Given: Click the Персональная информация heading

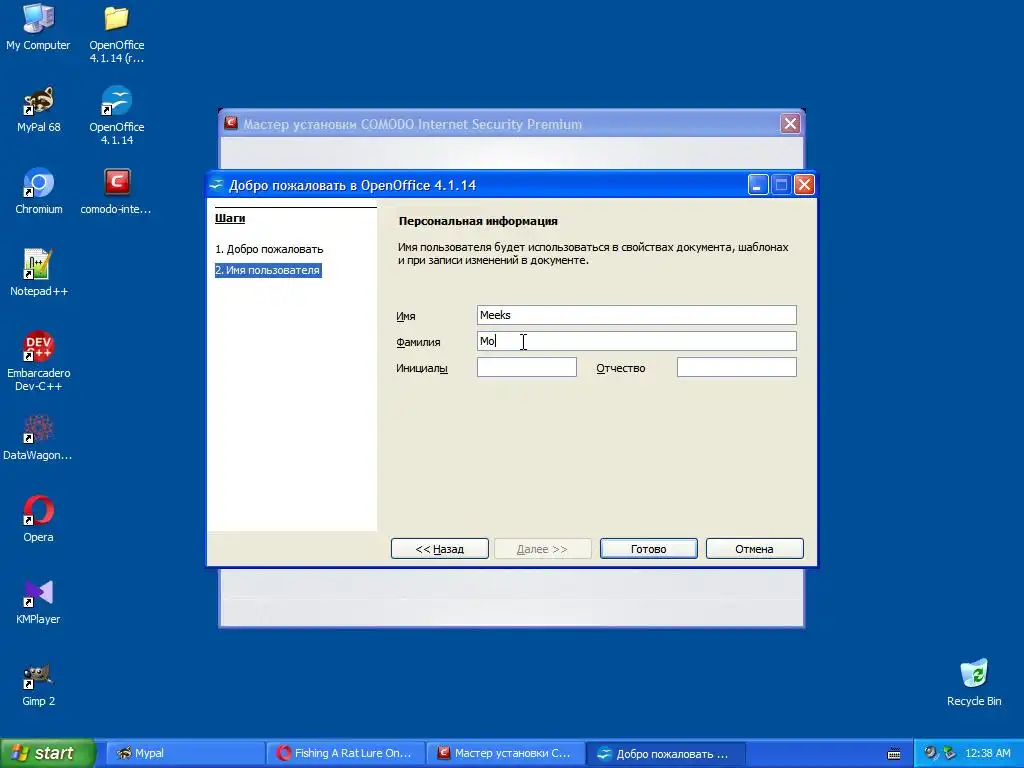Looking at the screenshot, I should tap(478, 221).
